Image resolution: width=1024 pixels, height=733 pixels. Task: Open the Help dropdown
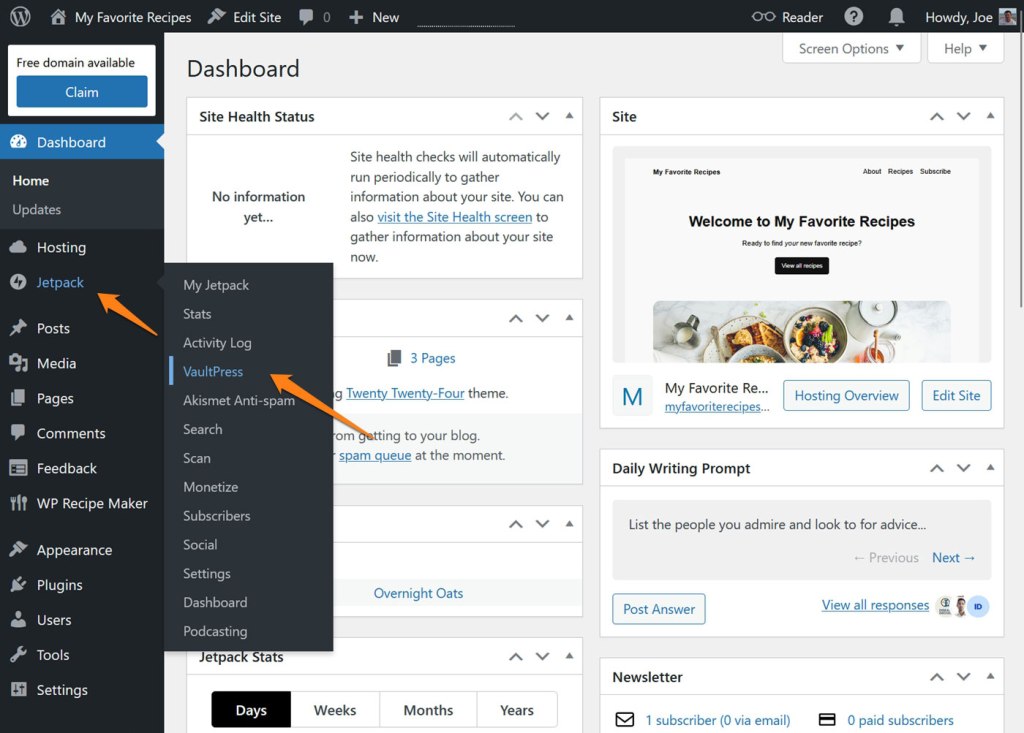coord(965,48)
